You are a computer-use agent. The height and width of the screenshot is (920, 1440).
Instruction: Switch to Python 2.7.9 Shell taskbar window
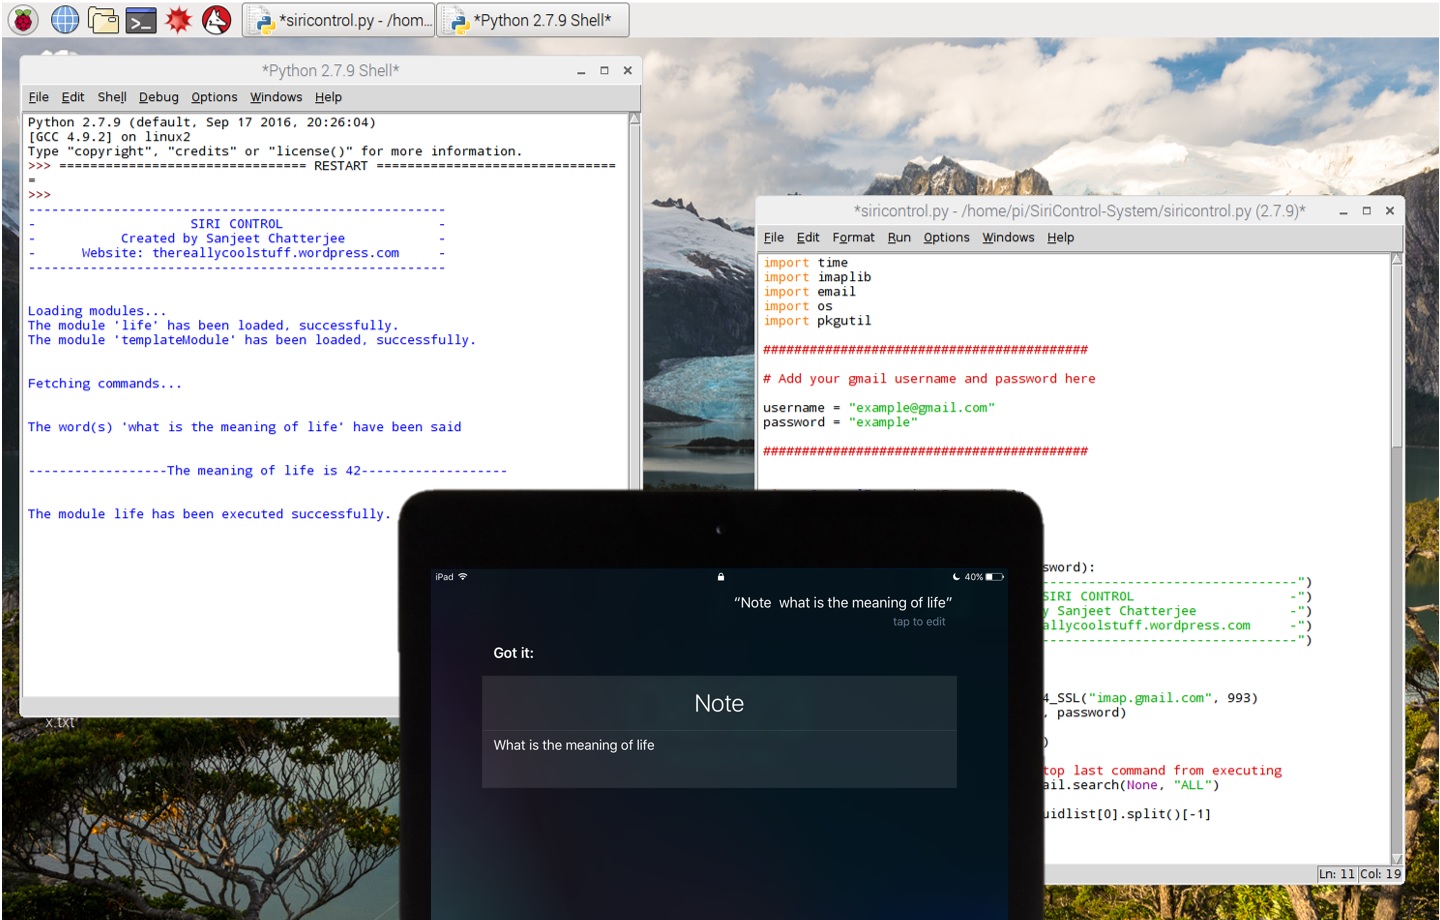(533, 20)
